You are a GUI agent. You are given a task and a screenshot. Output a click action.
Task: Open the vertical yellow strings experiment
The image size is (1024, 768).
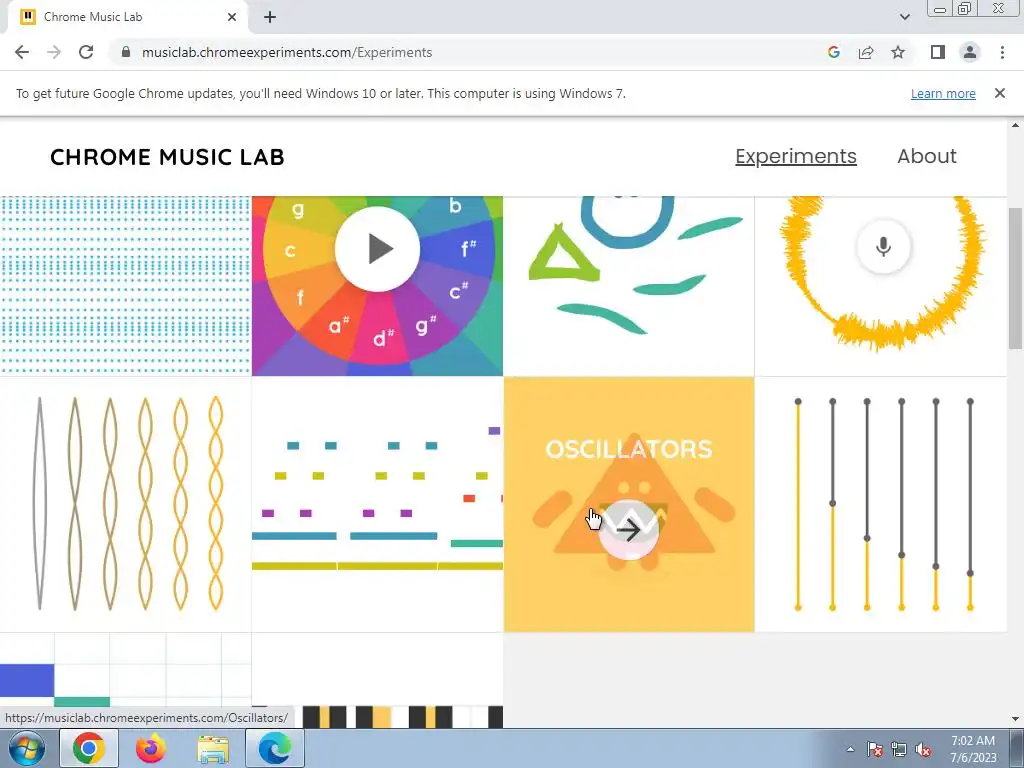880,504
